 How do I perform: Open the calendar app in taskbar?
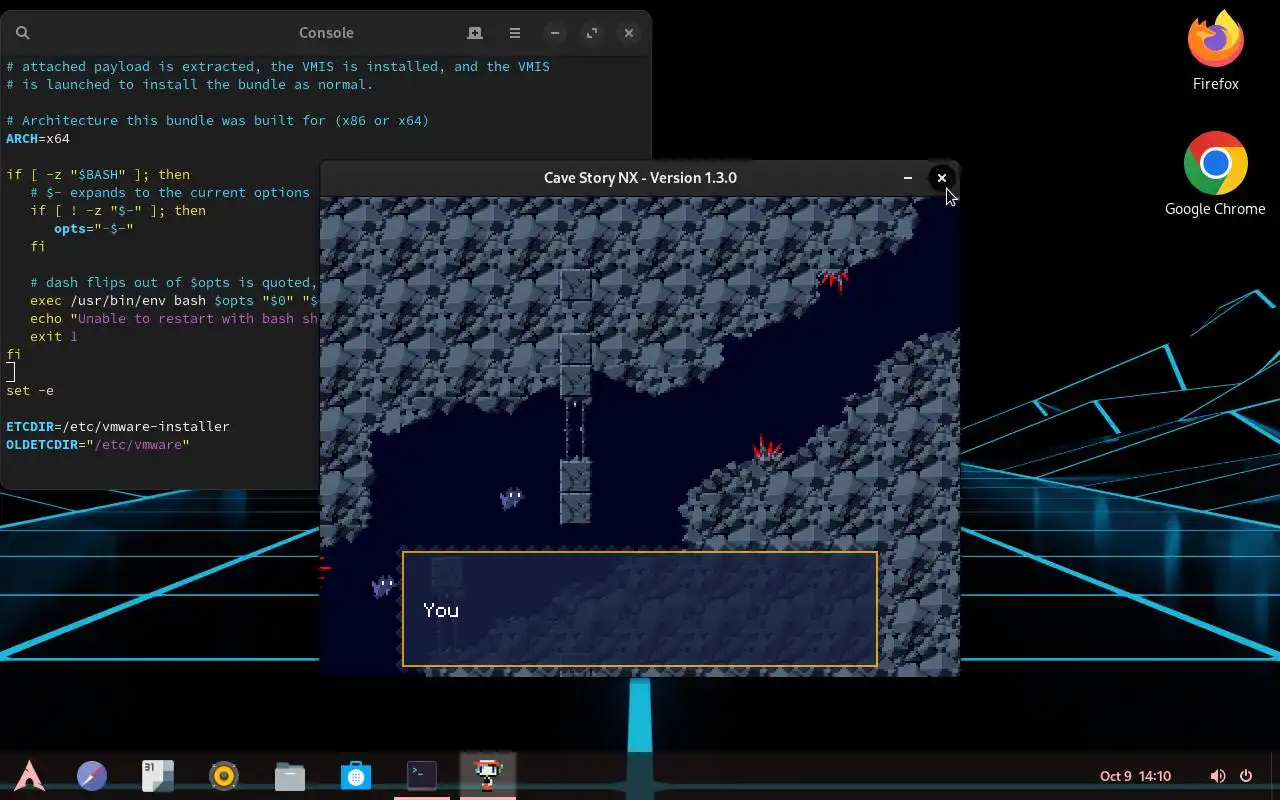[158, 775]
